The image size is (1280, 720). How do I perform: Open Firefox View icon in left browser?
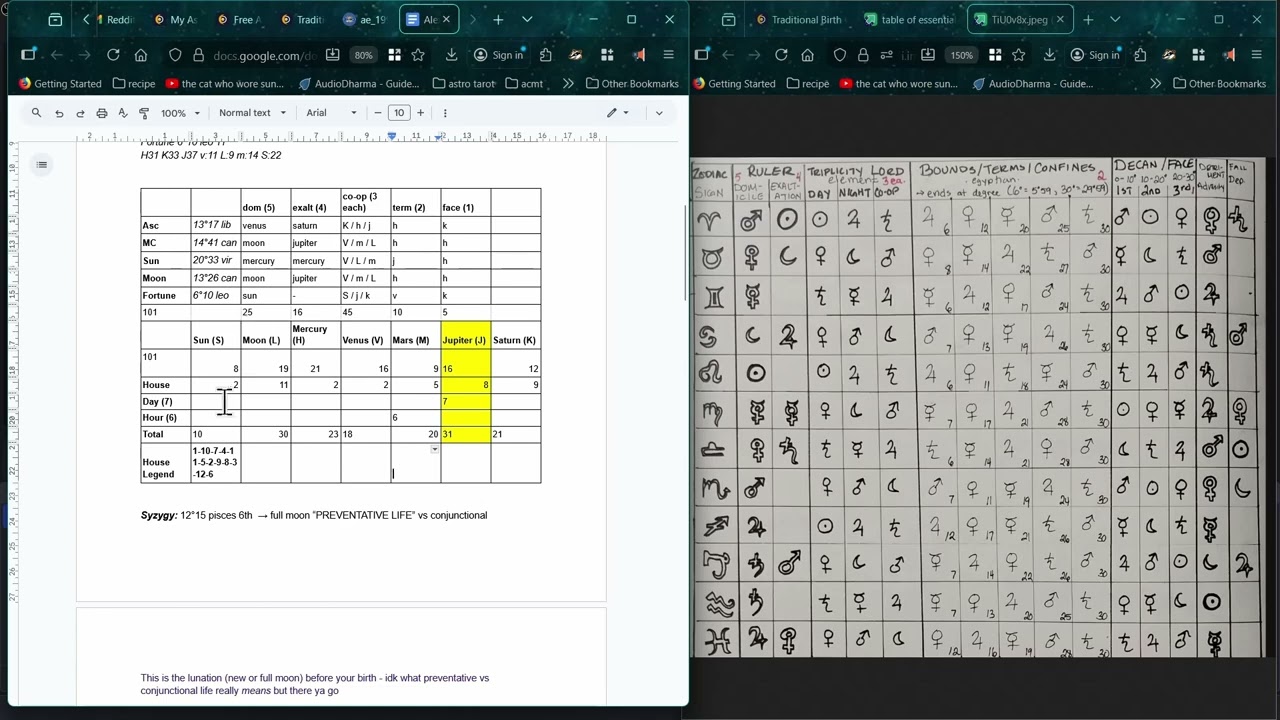[55, 19]
